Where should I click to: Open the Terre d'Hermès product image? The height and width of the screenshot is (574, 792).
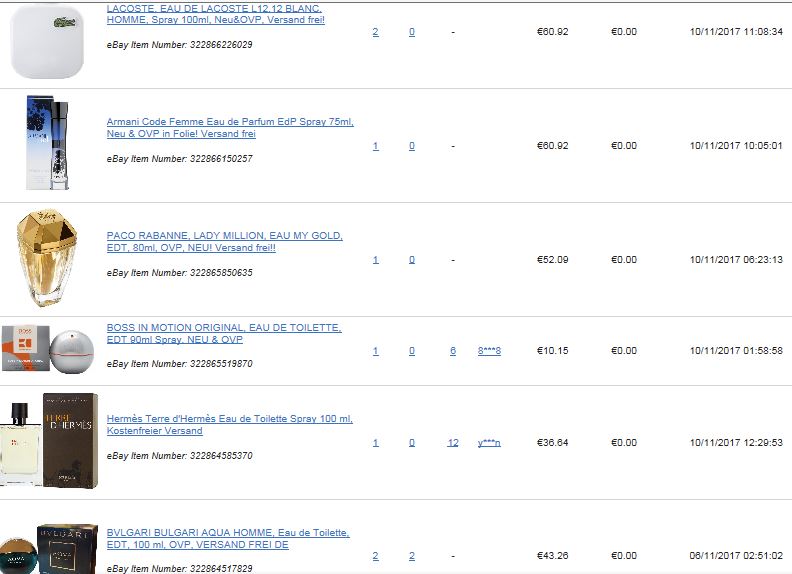49,441
